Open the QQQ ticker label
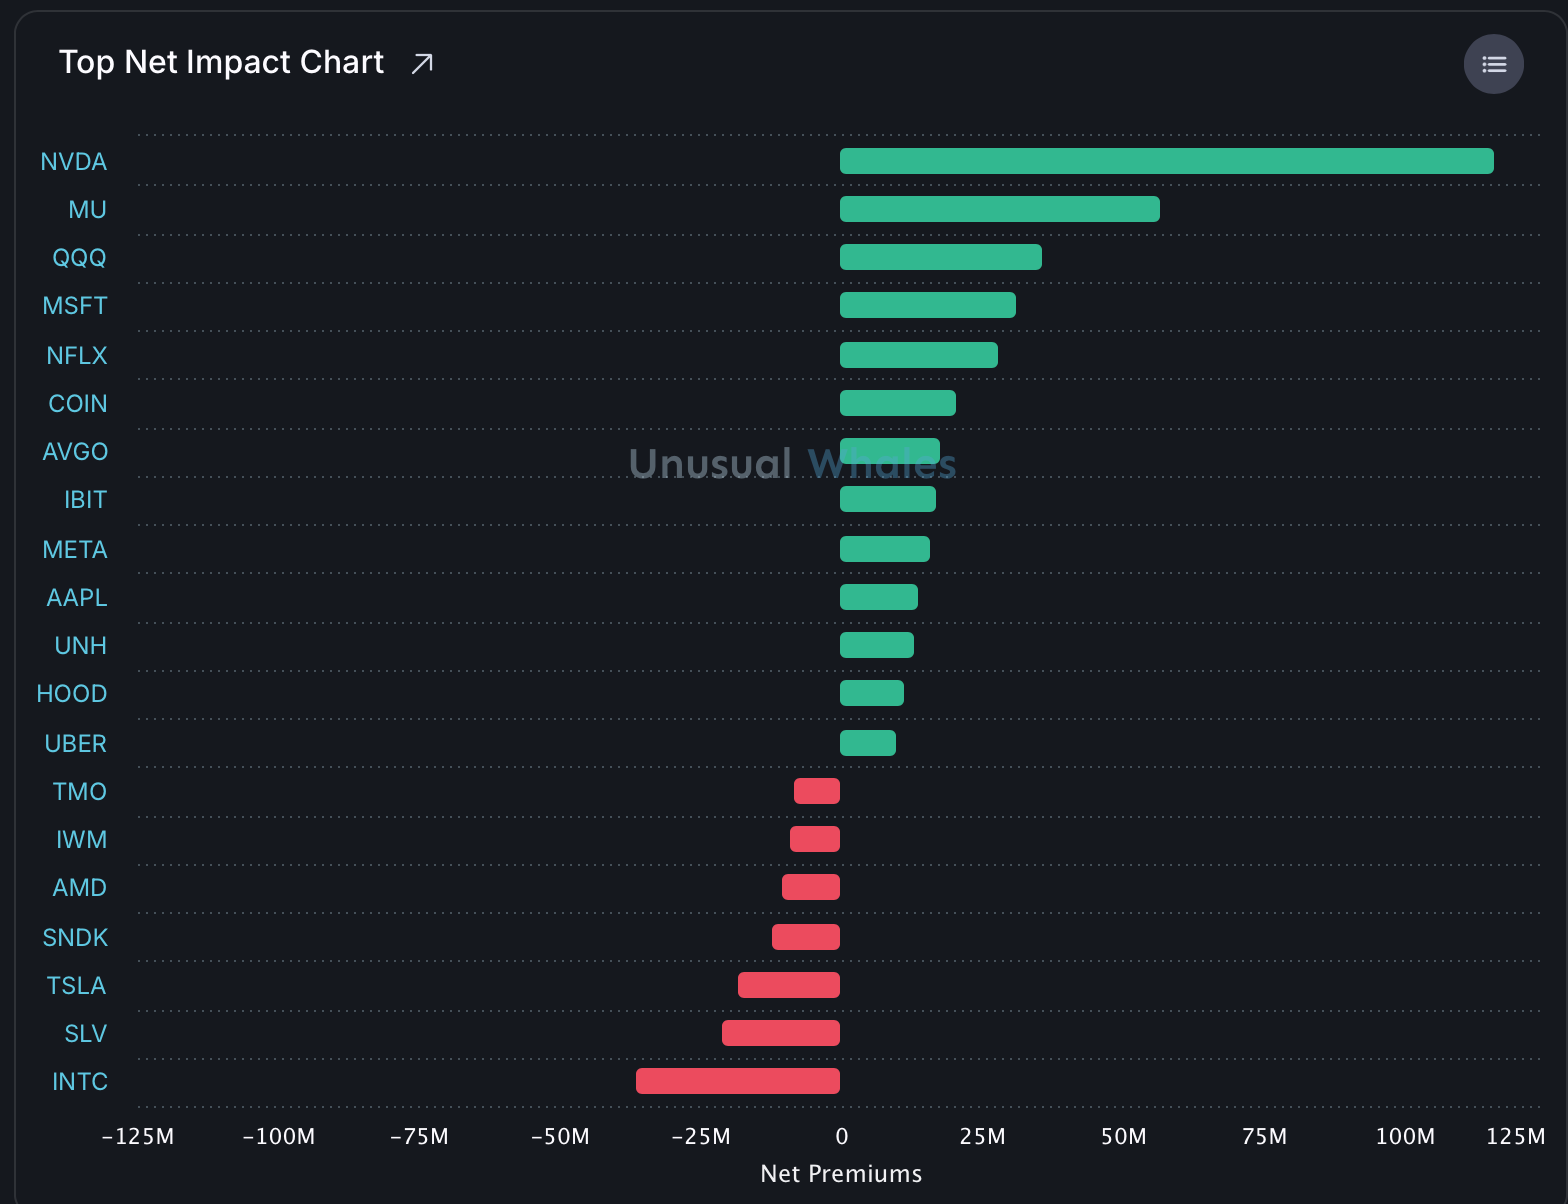 click(x=79, y=258)
